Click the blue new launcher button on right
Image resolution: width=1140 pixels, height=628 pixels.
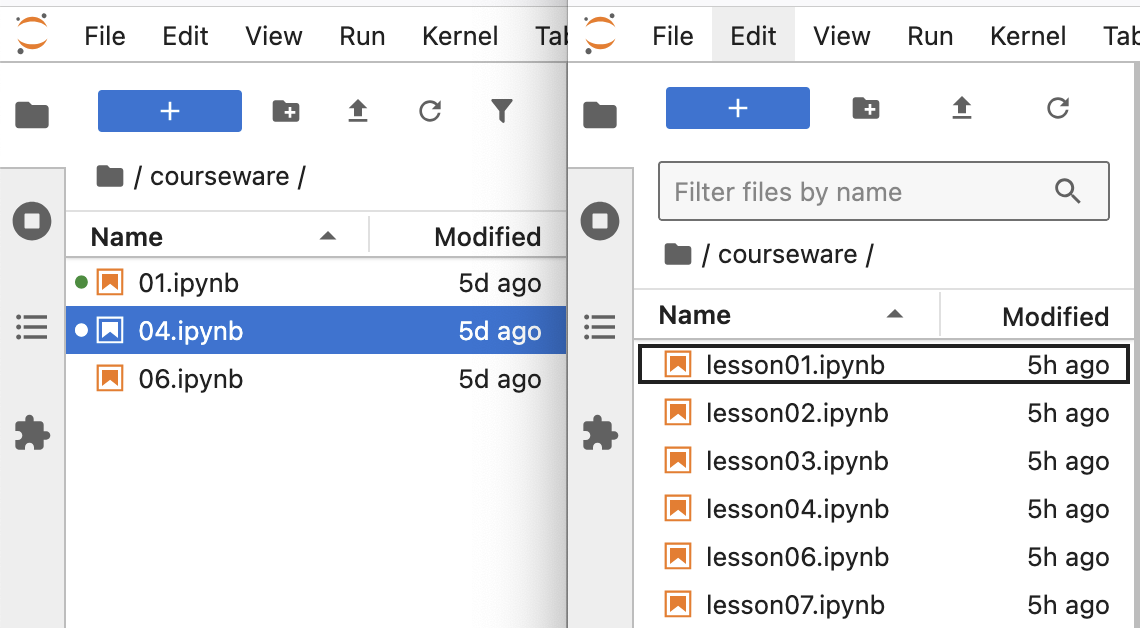coord(738,108)
